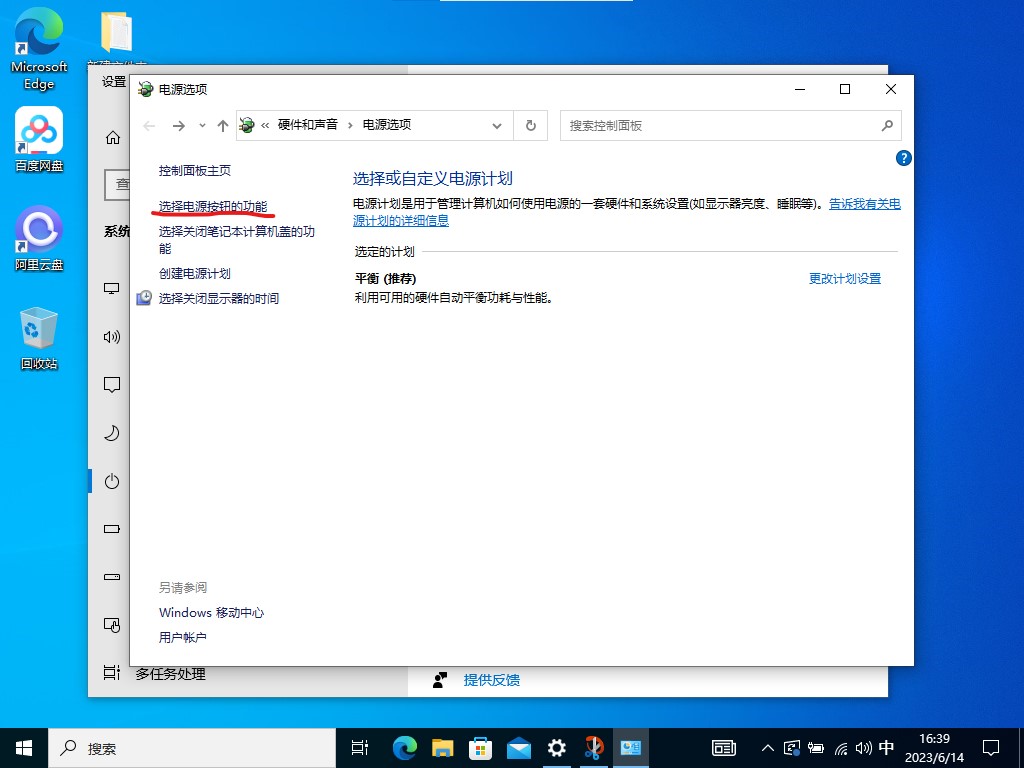Maximize the Power Options window

[x=845, y=89]
